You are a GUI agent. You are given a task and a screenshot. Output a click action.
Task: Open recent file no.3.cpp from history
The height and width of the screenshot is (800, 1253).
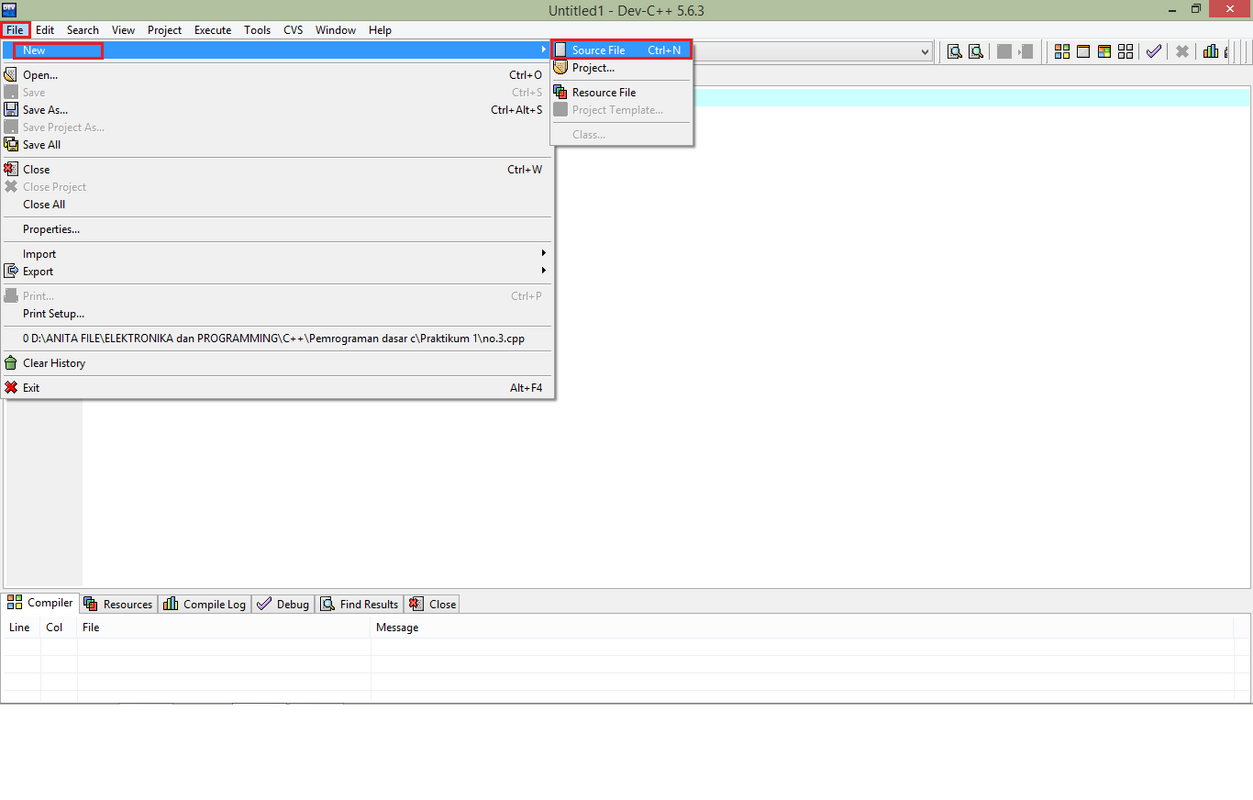[x=273, y=338]
